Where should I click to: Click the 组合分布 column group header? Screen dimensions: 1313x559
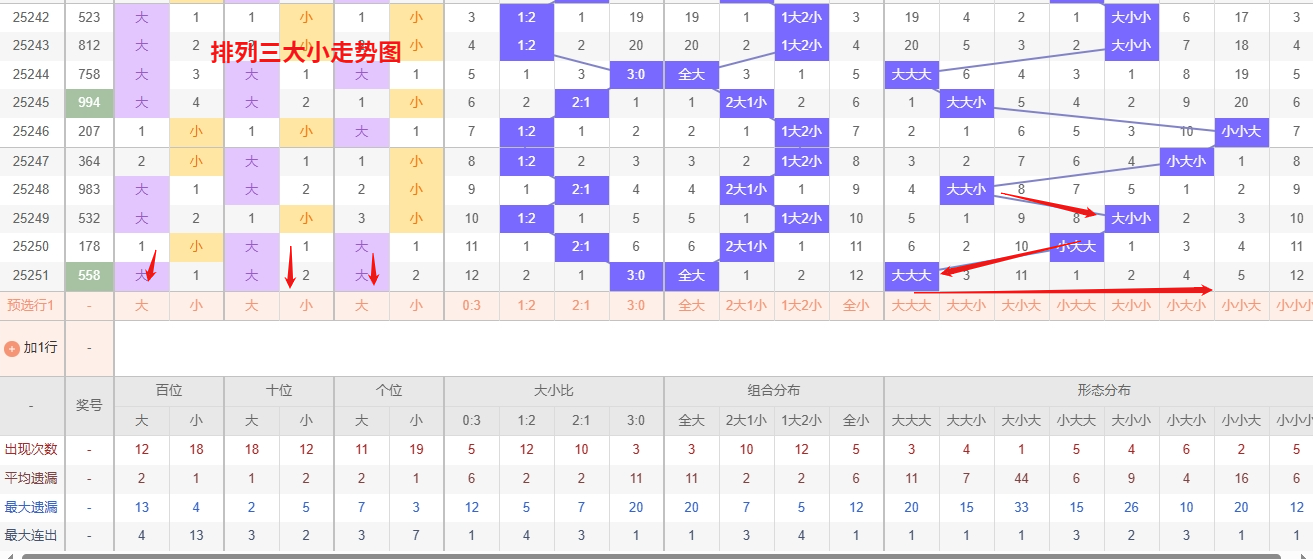774,391
